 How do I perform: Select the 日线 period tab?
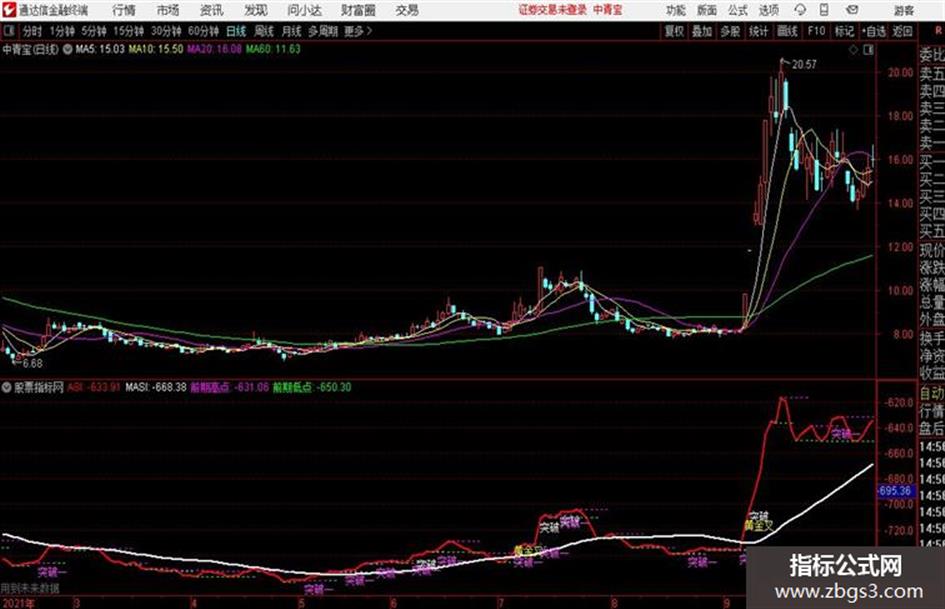(236, 31)
